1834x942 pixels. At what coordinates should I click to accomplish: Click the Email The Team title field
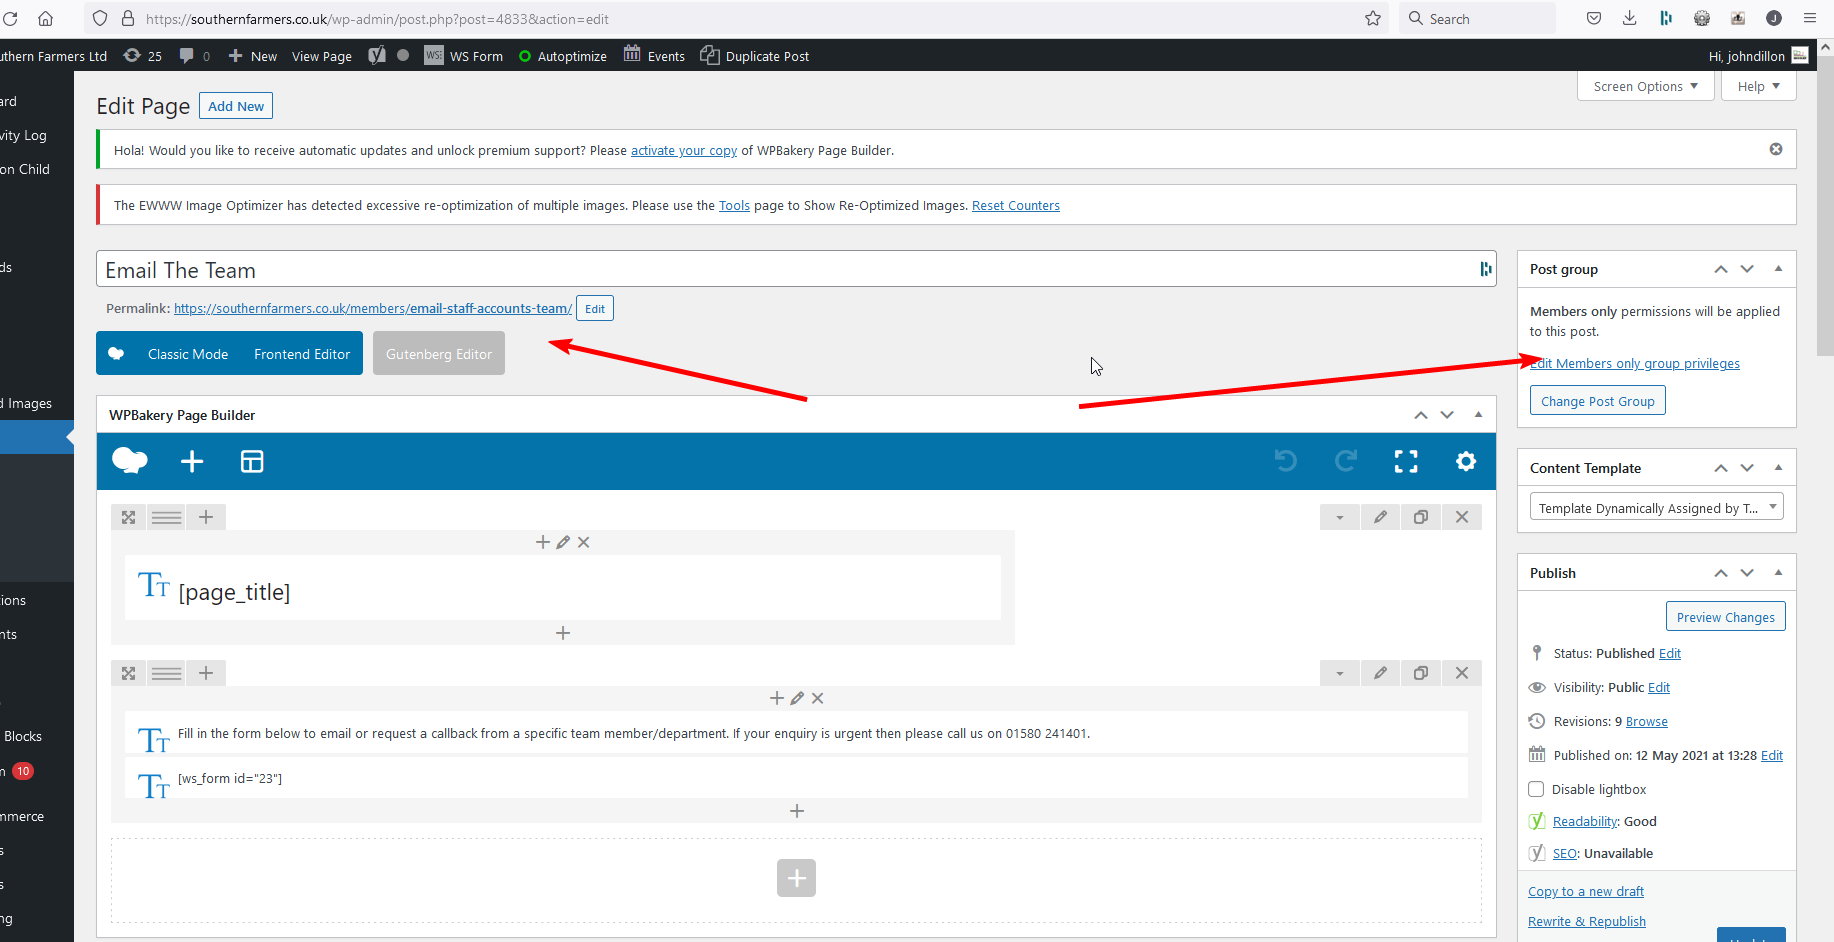click(780, 270)
